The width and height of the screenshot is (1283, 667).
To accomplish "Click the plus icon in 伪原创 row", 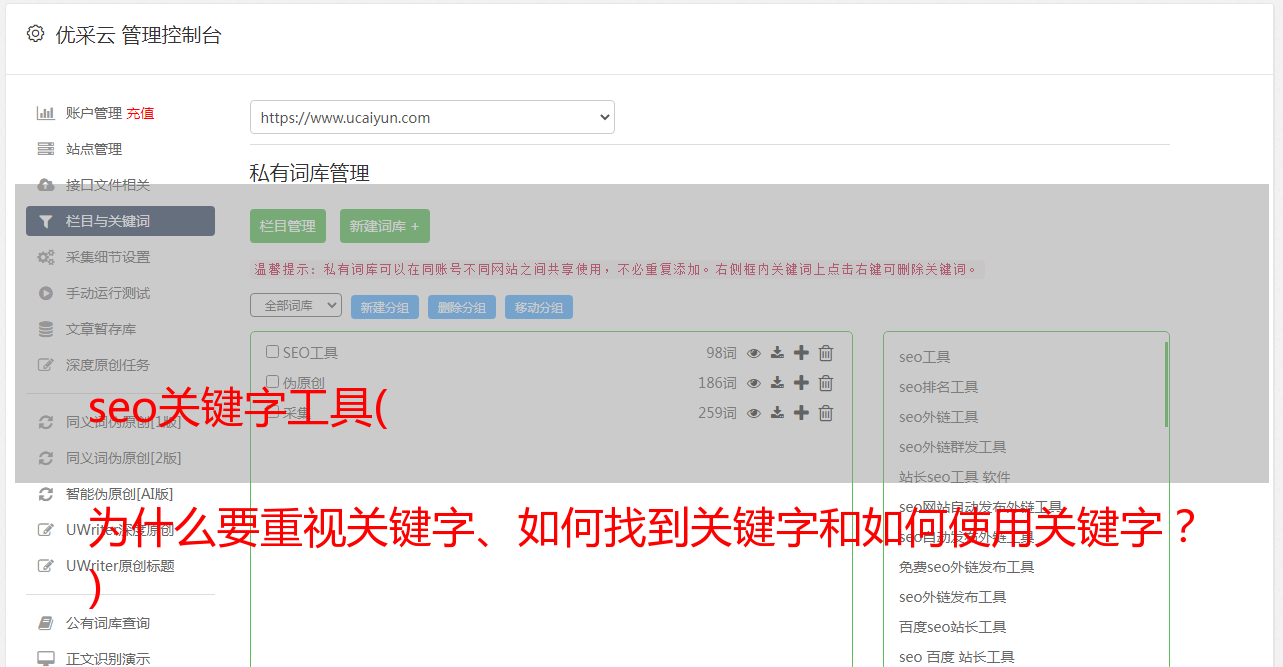I will [x=801, y=383].
